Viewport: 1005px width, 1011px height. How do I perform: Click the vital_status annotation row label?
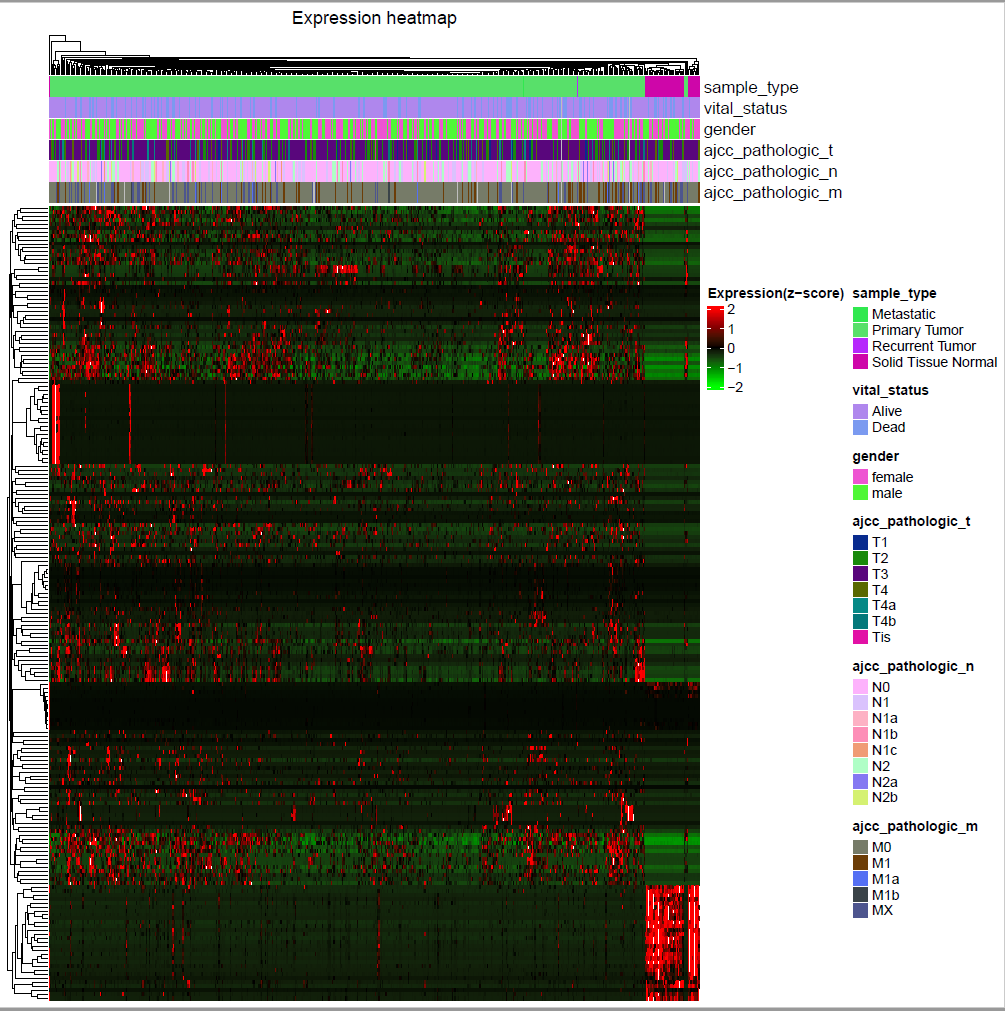pos(745,108)
